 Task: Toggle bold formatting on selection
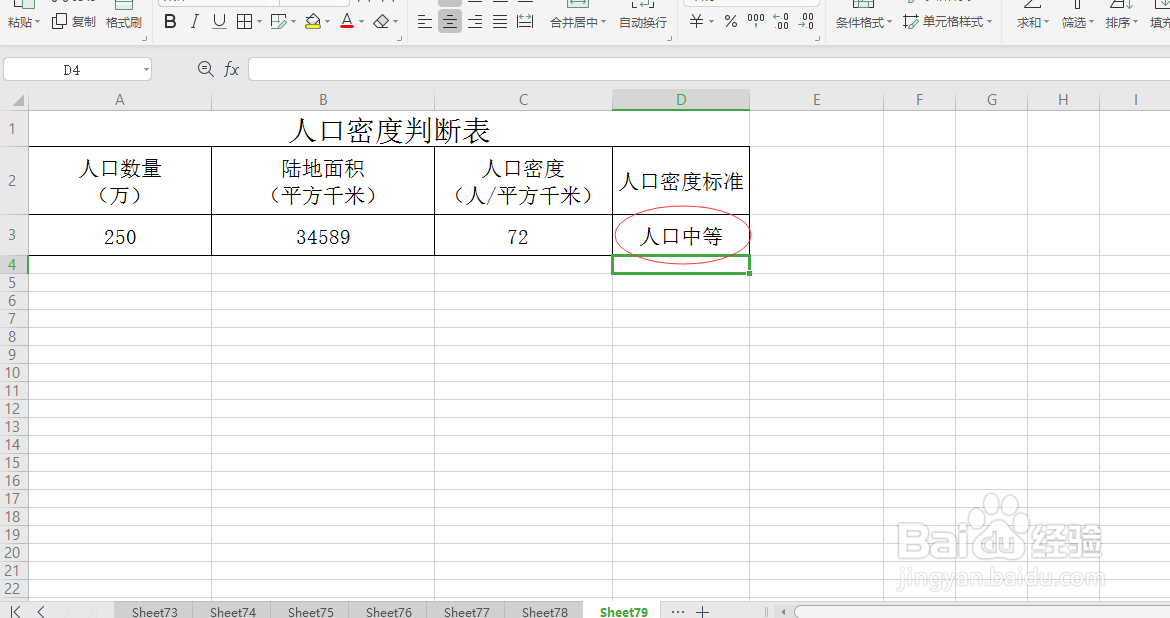point(170,21)
